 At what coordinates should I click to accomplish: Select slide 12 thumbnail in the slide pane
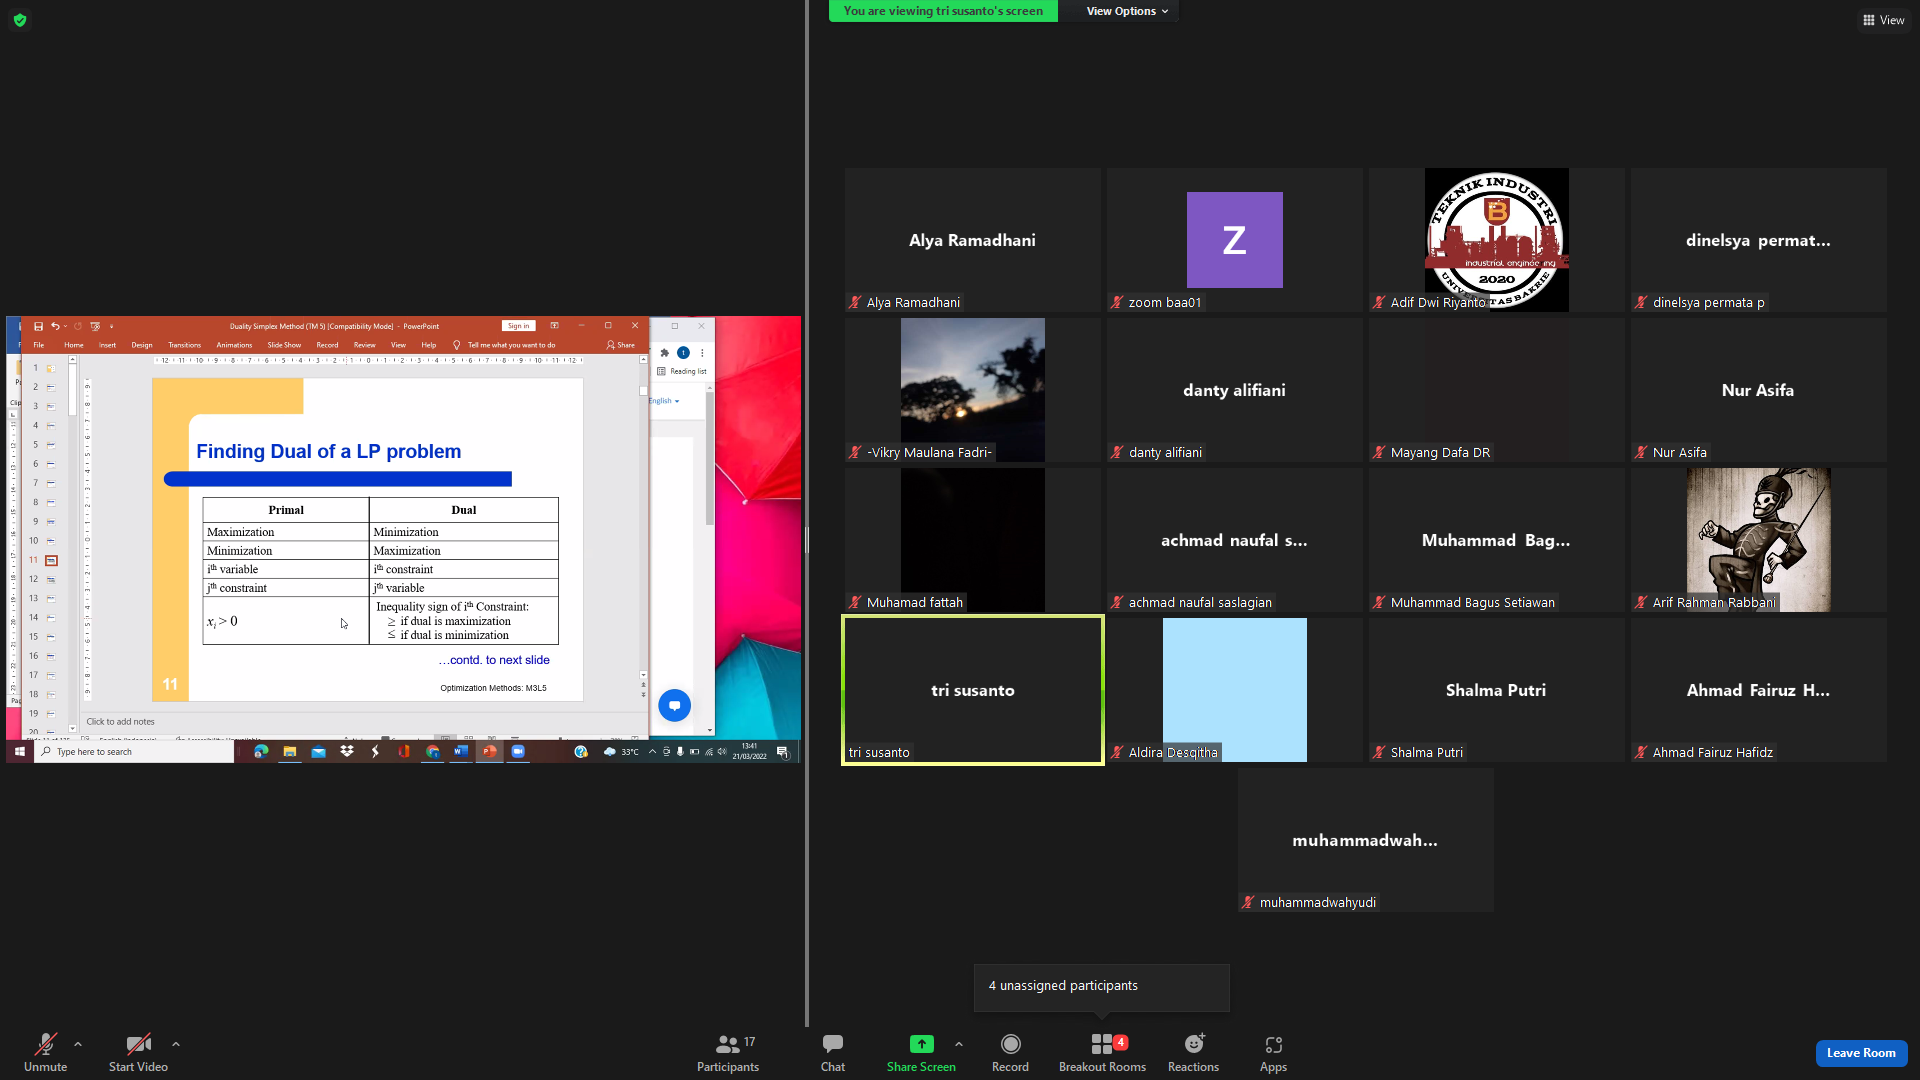tap(51, 579)
